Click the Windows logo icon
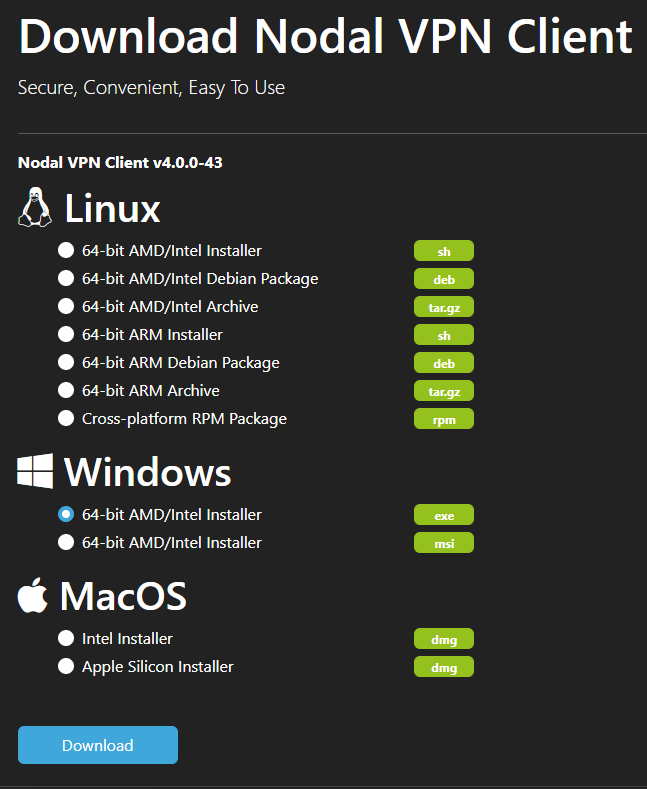This screenshot has width=647, height=789. tap(35, 471)
